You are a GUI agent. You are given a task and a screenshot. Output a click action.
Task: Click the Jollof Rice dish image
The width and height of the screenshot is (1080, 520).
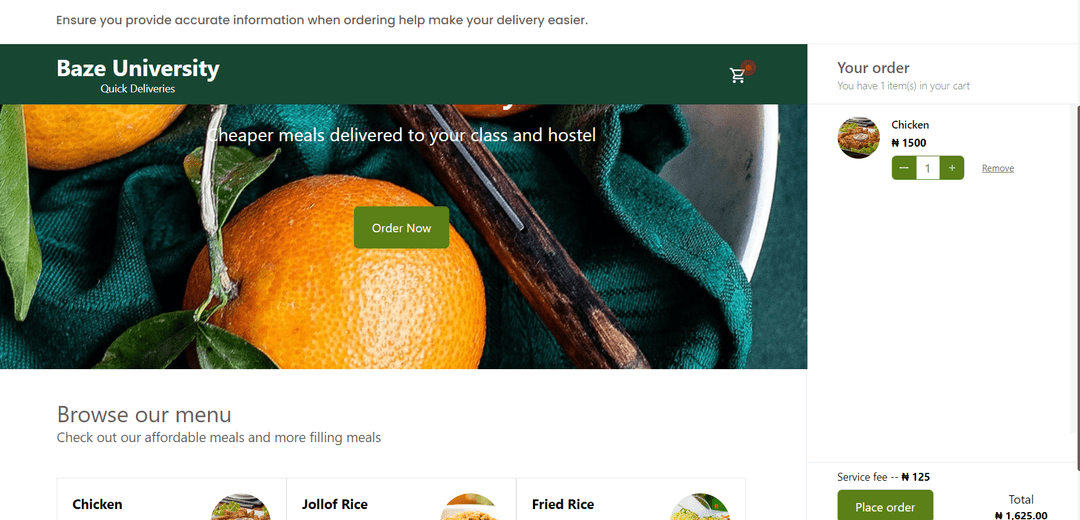[470, 507]
